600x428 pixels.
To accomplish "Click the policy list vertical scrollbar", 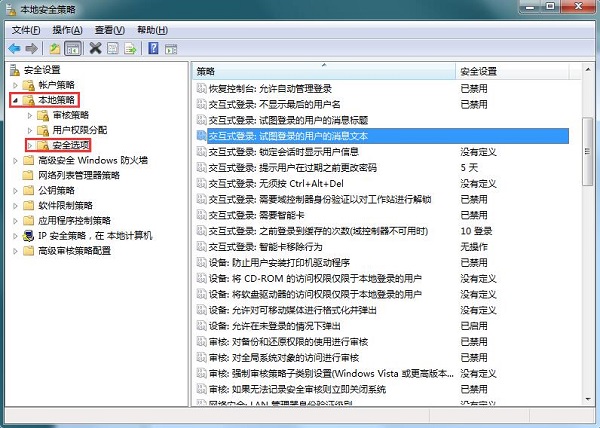I will 588,250.
